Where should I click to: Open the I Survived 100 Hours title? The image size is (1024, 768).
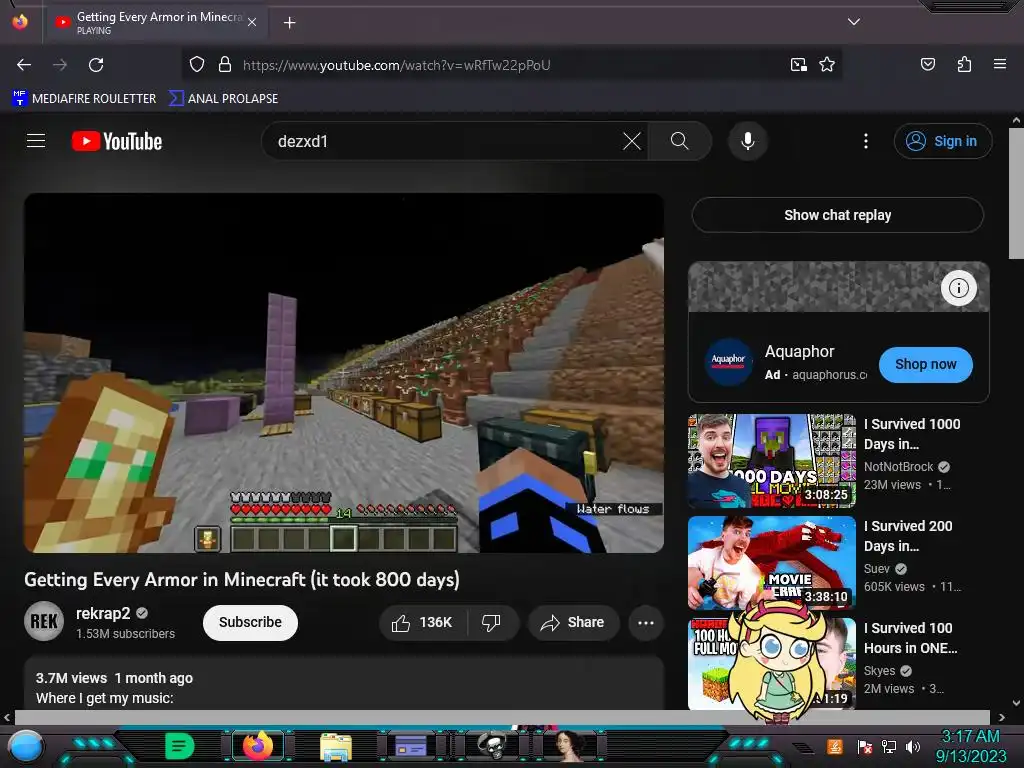[x=910, y=637]
